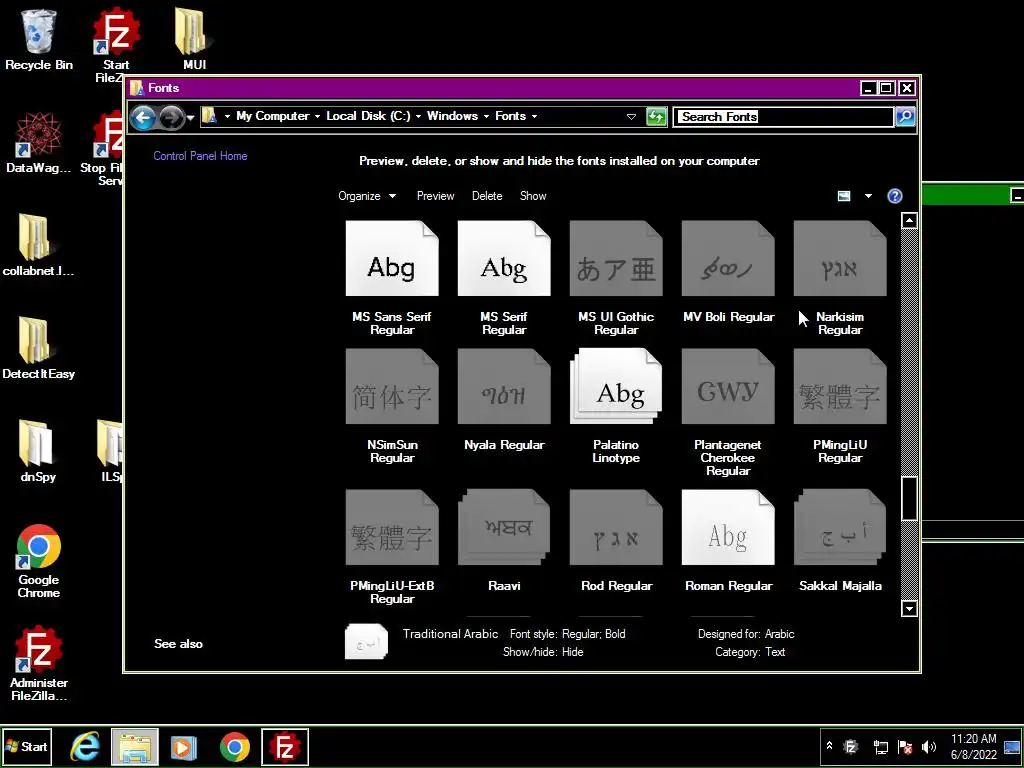Image resolution: width=1024 pixels, height=768 pixels.
Task: Select the Plantagenet Cherokee Regular font
Action: pos(728,387)
